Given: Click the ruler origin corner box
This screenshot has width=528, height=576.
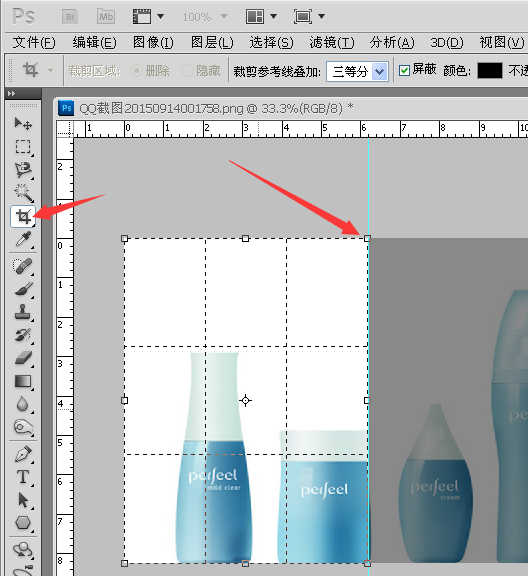Looking at the screenshot, I should tap(65, 129).
